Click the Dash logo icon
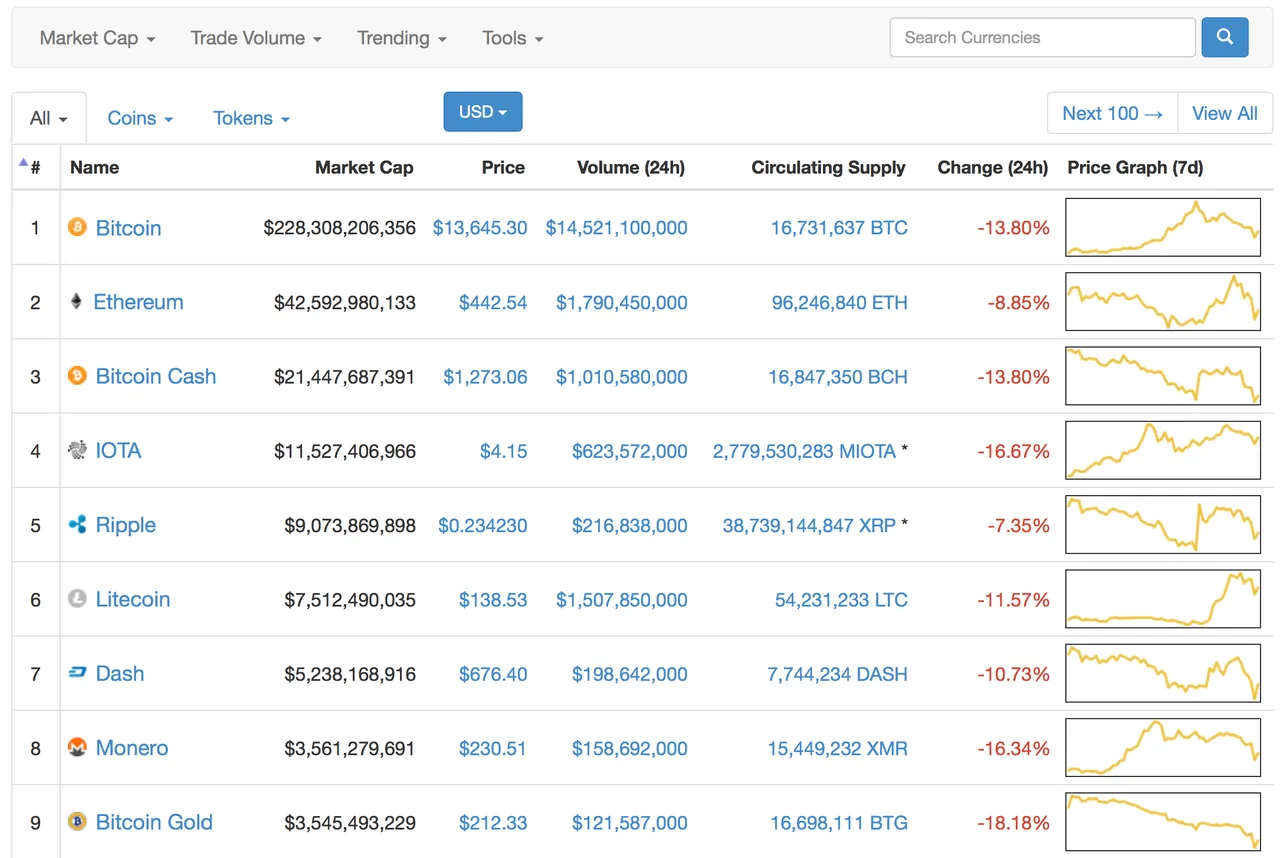This screenshot has height=858, width=1280. 77,673
